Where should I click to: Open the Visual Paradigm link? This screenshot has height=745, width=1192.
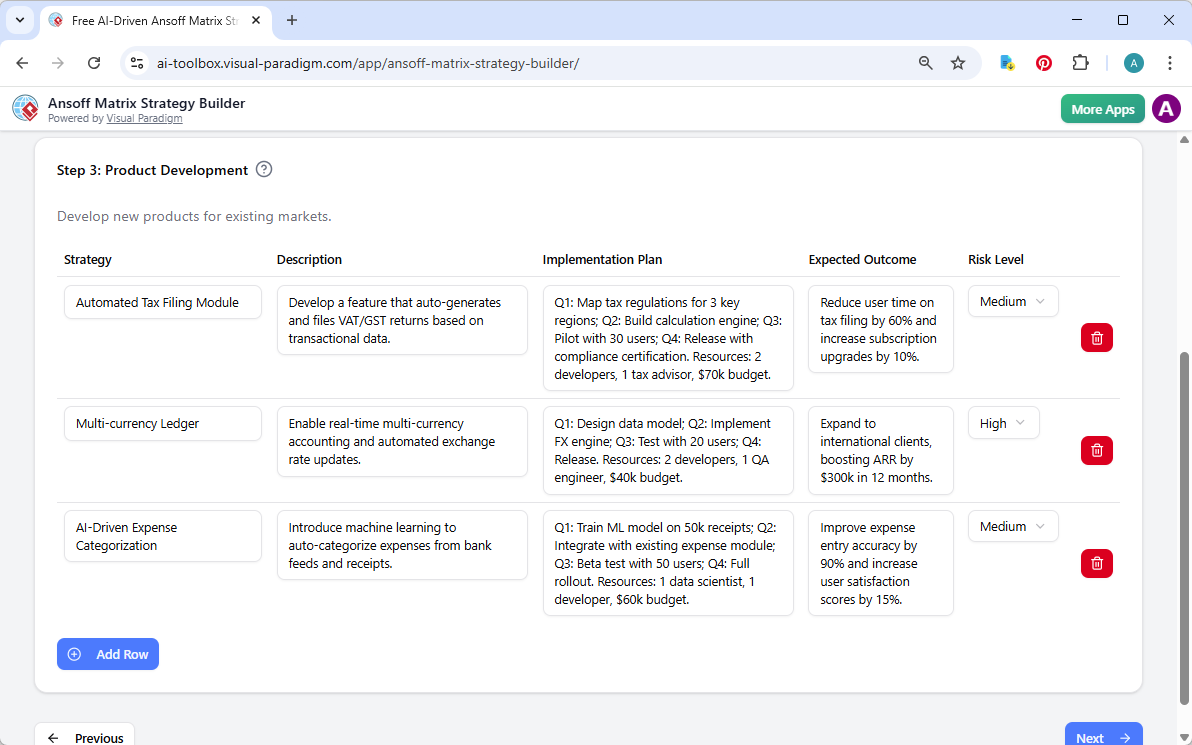coord(144,117)
